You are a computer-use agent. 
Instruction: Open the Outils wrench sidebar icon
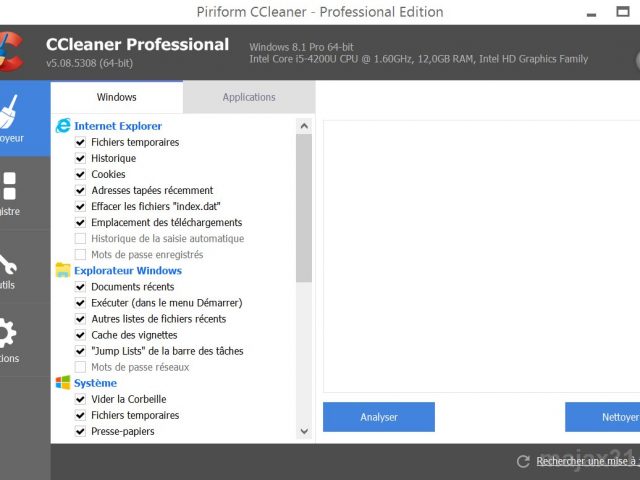(x=8, y=264)
